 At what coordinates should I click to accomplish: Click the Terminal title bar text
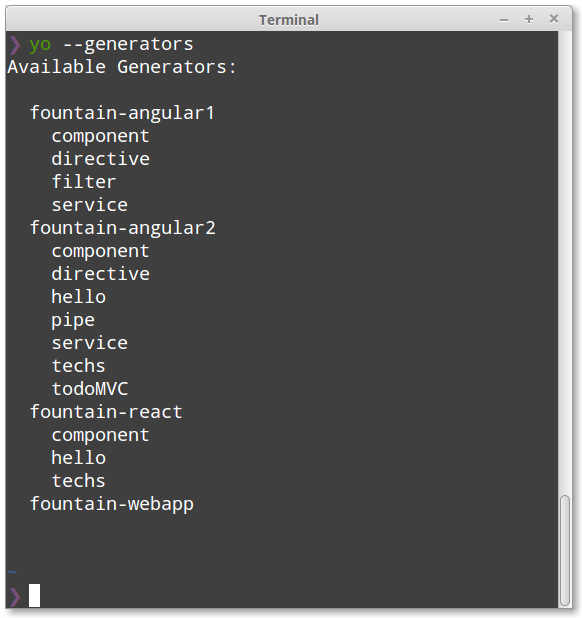pyautogui.click(x=288, y=20)
